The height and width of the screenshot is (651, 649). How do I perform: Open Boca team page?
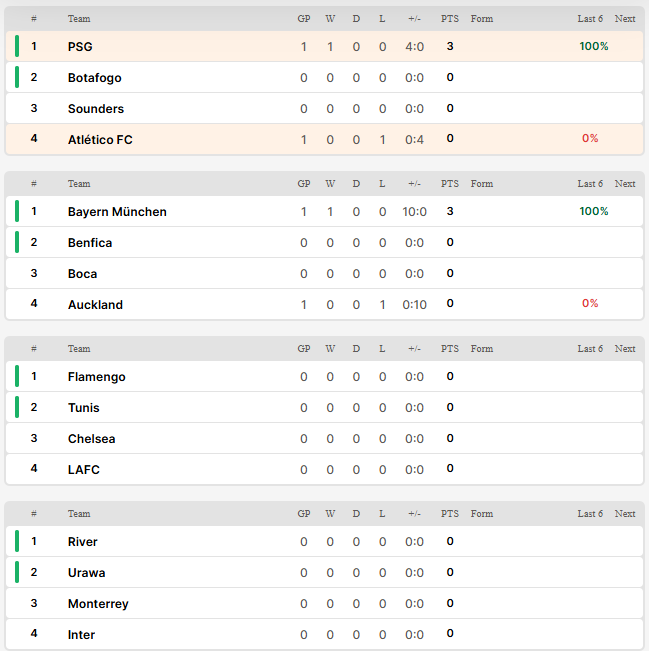coord(83,274)
